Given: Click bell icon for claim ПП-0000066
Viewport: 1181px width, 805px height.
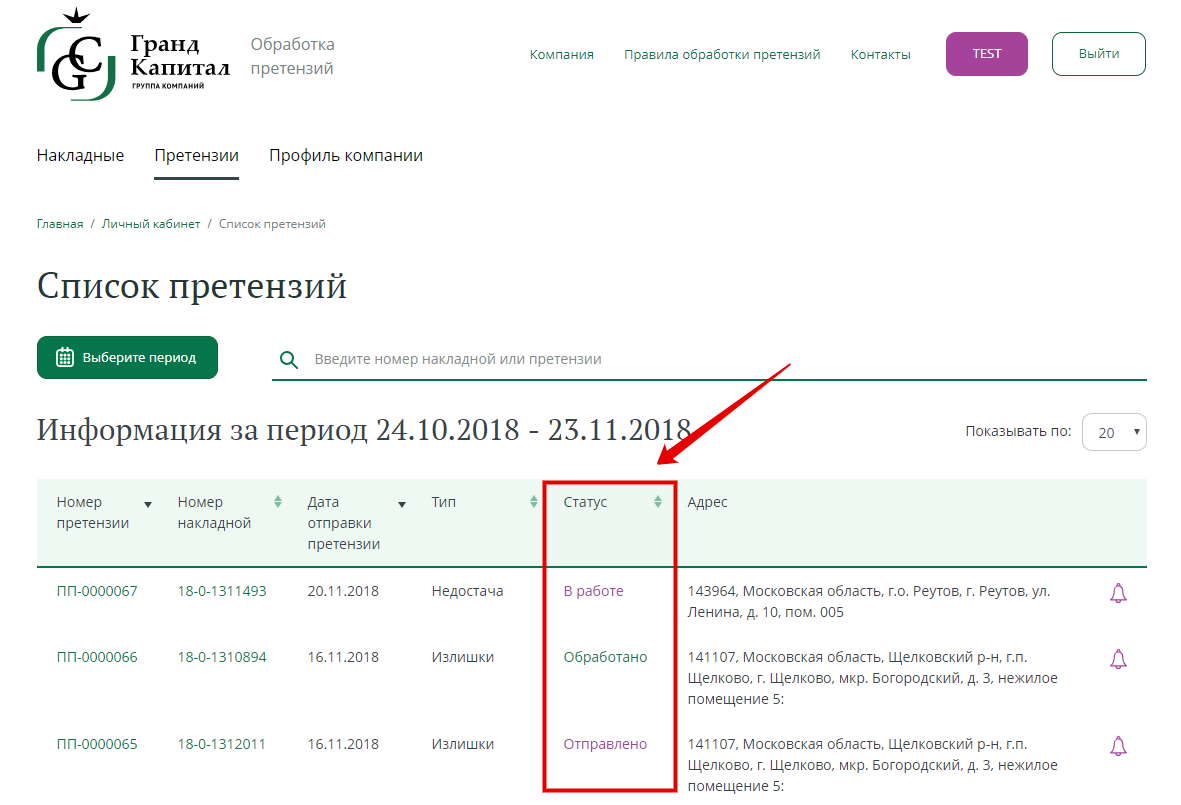Looking at the screenshot, I should [x=1118, y=659].
